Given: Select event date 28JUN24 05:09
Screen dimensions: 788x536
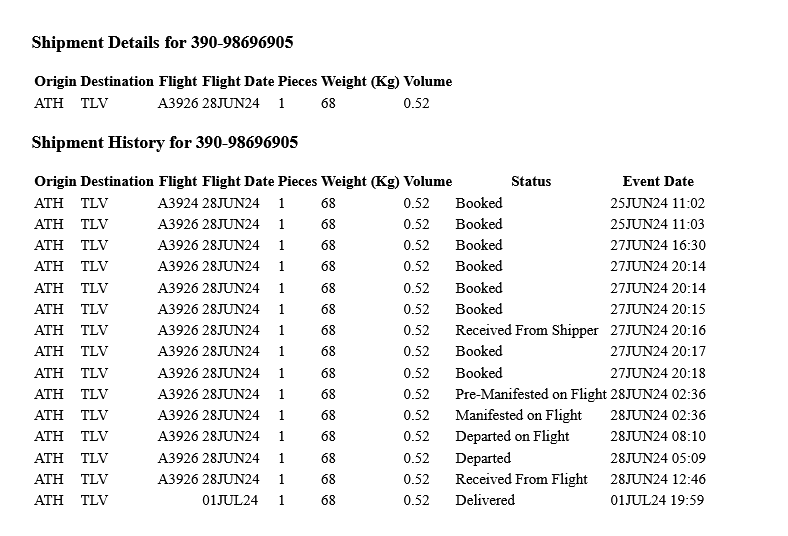Looking at the screenshot, I should point(657,458).
